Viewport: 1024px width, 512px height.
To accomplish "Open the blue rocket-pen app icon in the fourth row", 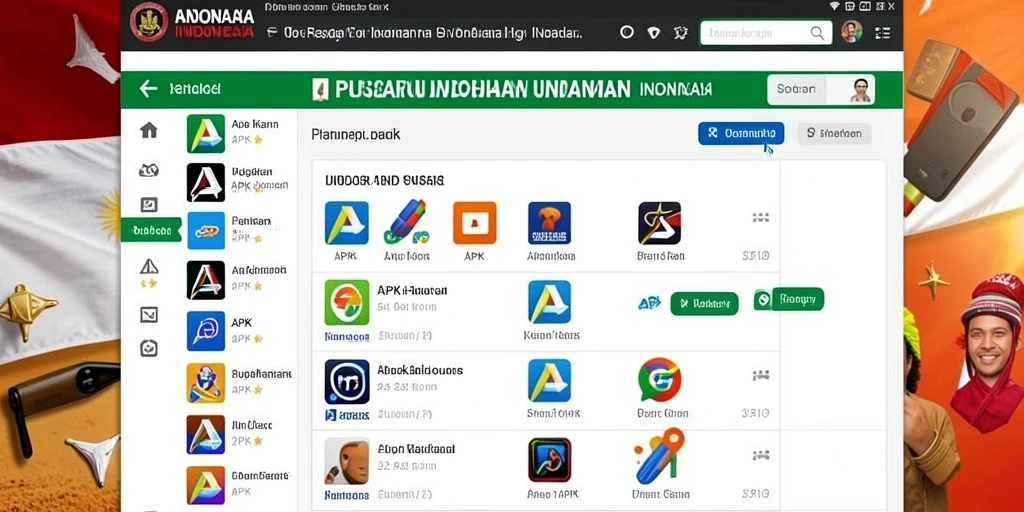I will (658, 455).
